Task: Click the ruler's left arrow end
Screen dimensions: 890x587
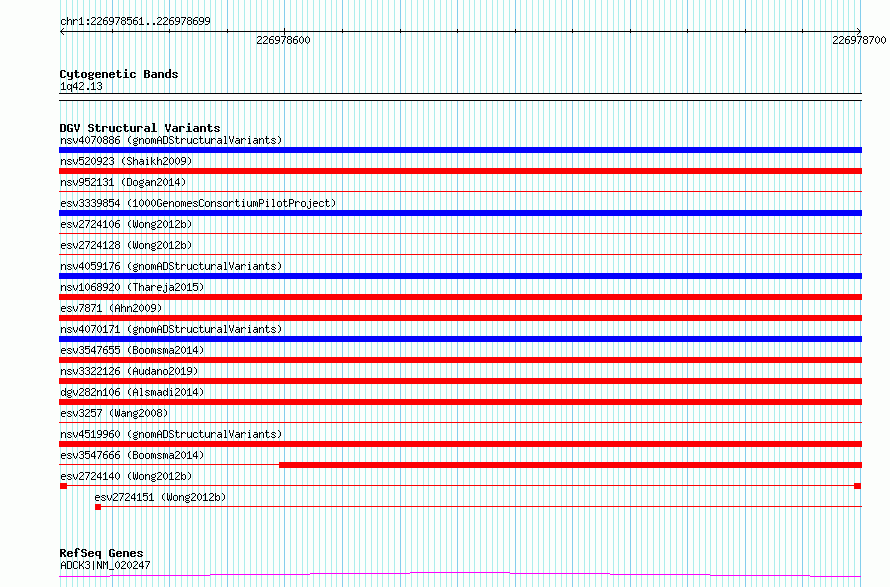Action: [x=62, y=32]
